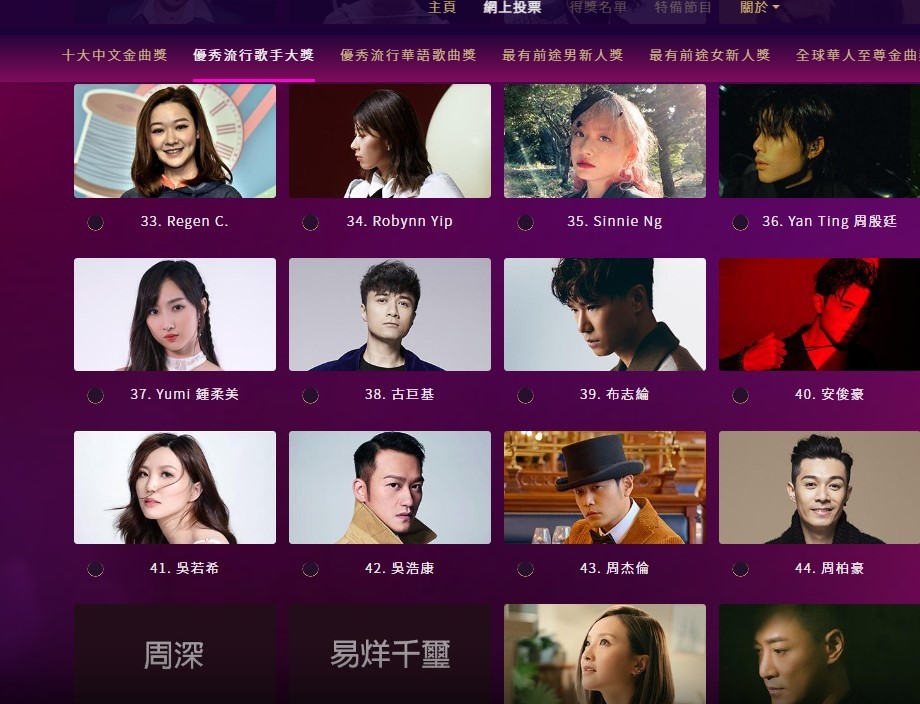Click the 周杰倫 top hat photo

tap(605, 488)
